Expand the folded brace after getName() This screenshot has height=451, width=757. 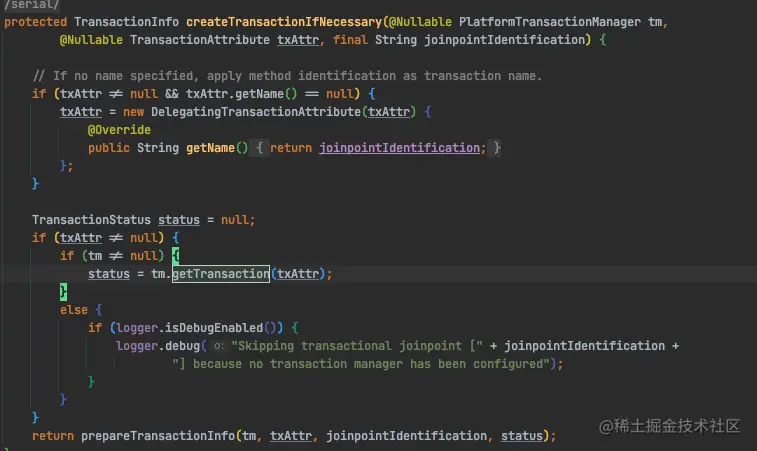coord(259,148)
